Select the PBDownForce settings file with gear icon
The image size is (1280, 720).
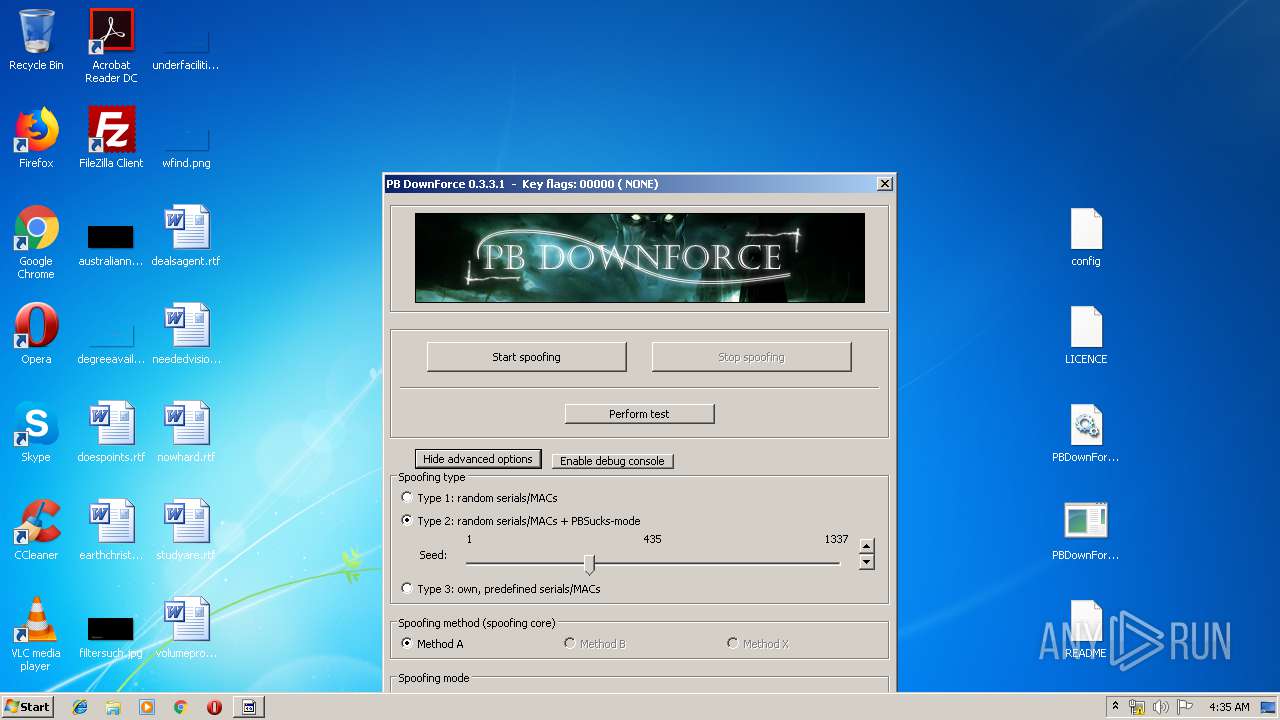[x=1086, y=432]
